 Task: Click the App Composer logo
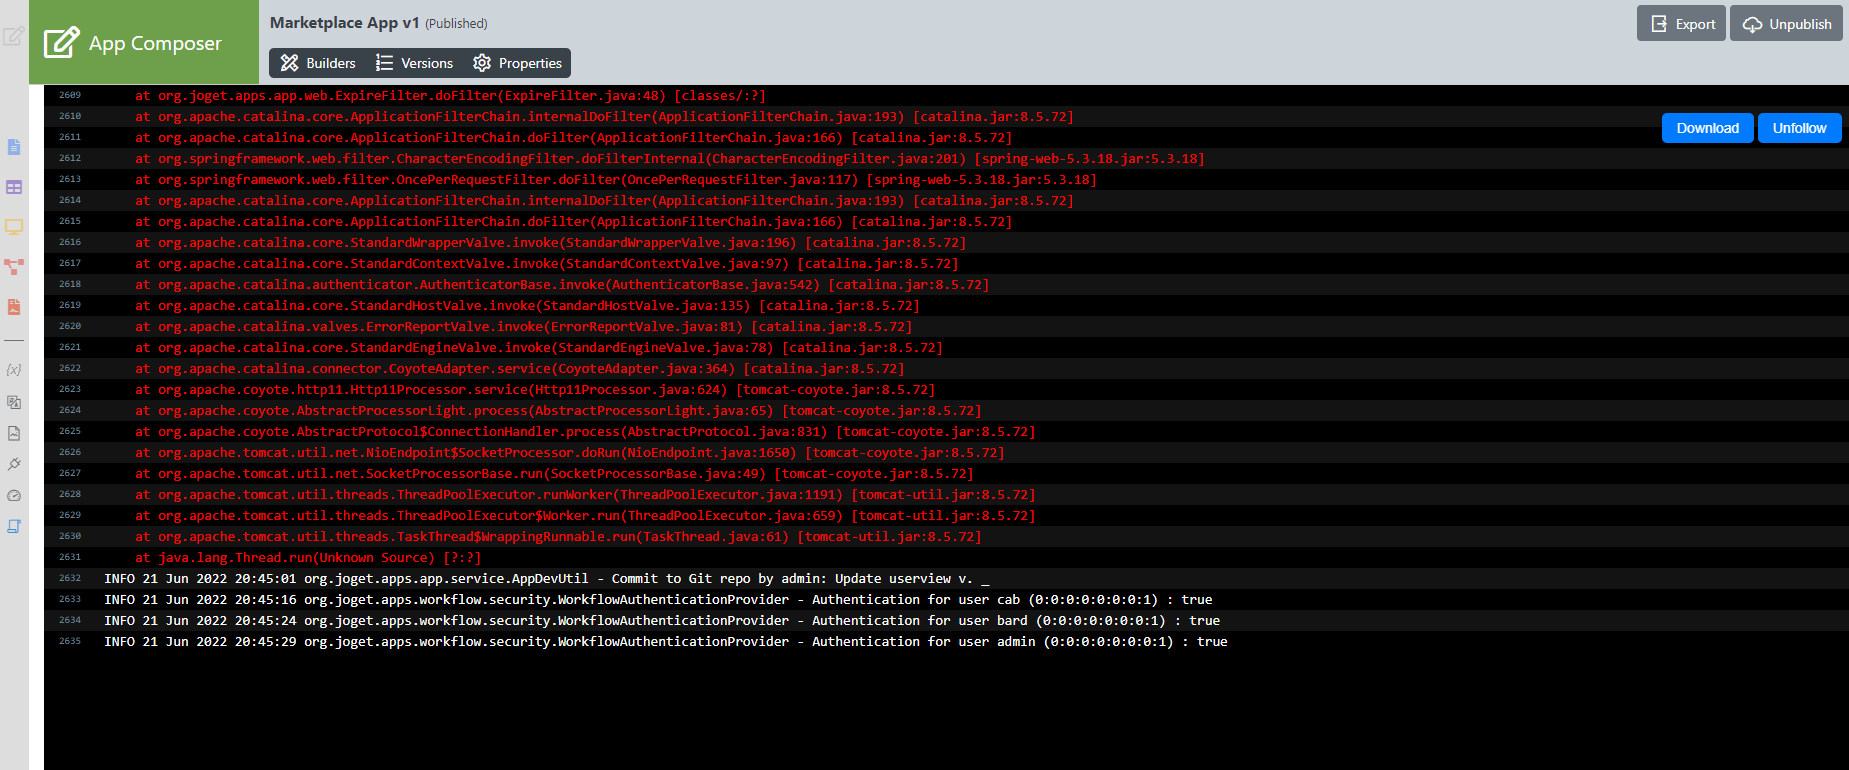coord(133,43)
